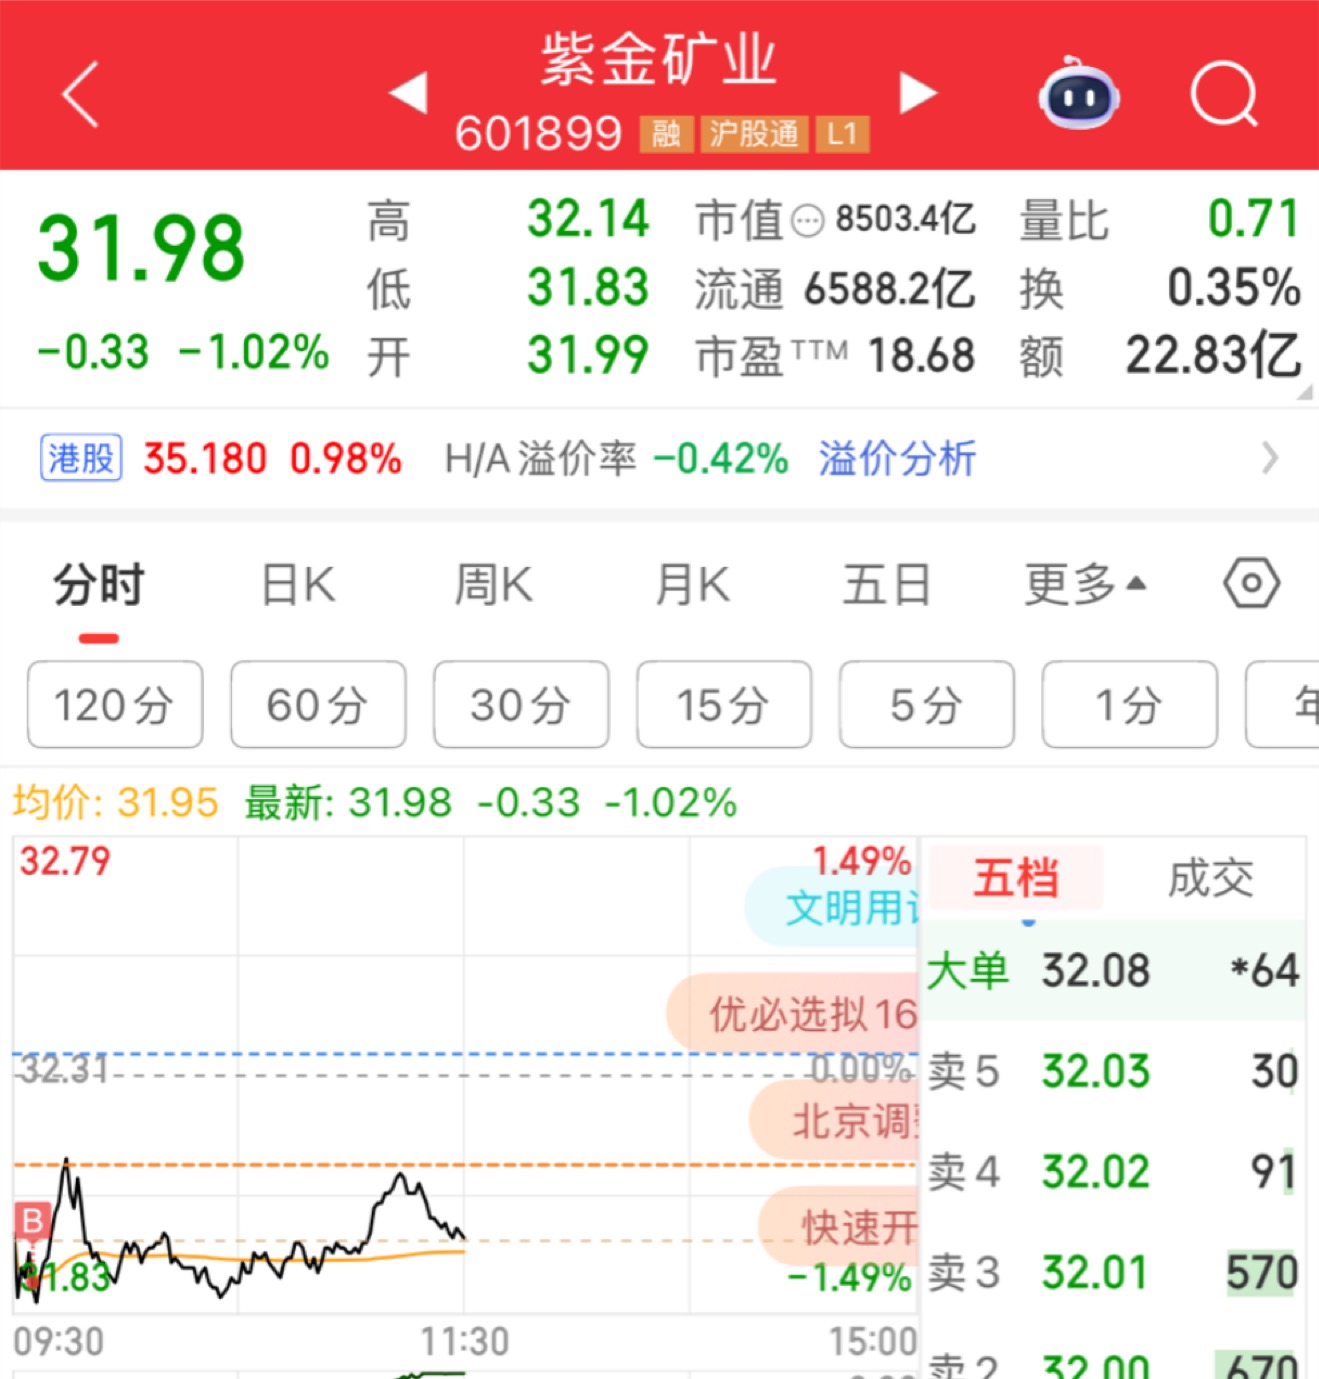This screenshot has height=1379, width=1319.
Task: Open the 快速开 bubble
Action: 838,1226
